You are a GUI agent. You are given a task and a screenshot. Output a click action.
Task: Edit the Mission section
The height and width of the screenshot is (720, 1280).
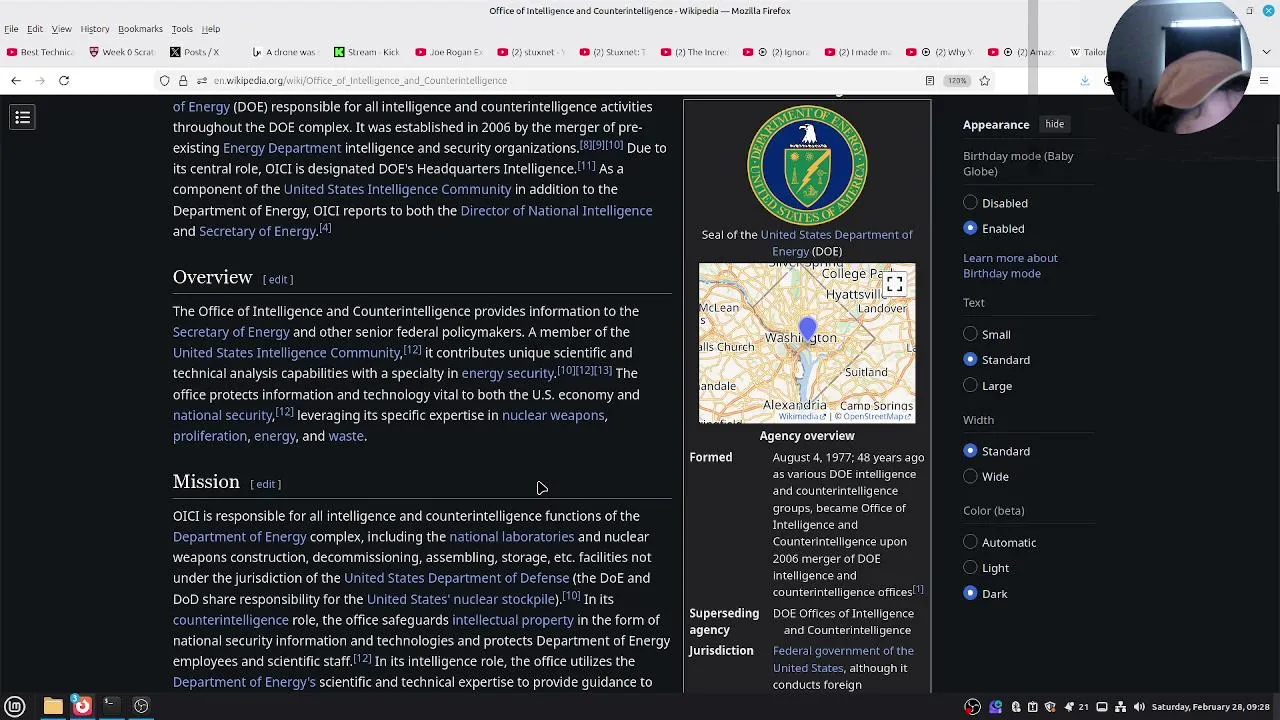click(x=265, y=484)
